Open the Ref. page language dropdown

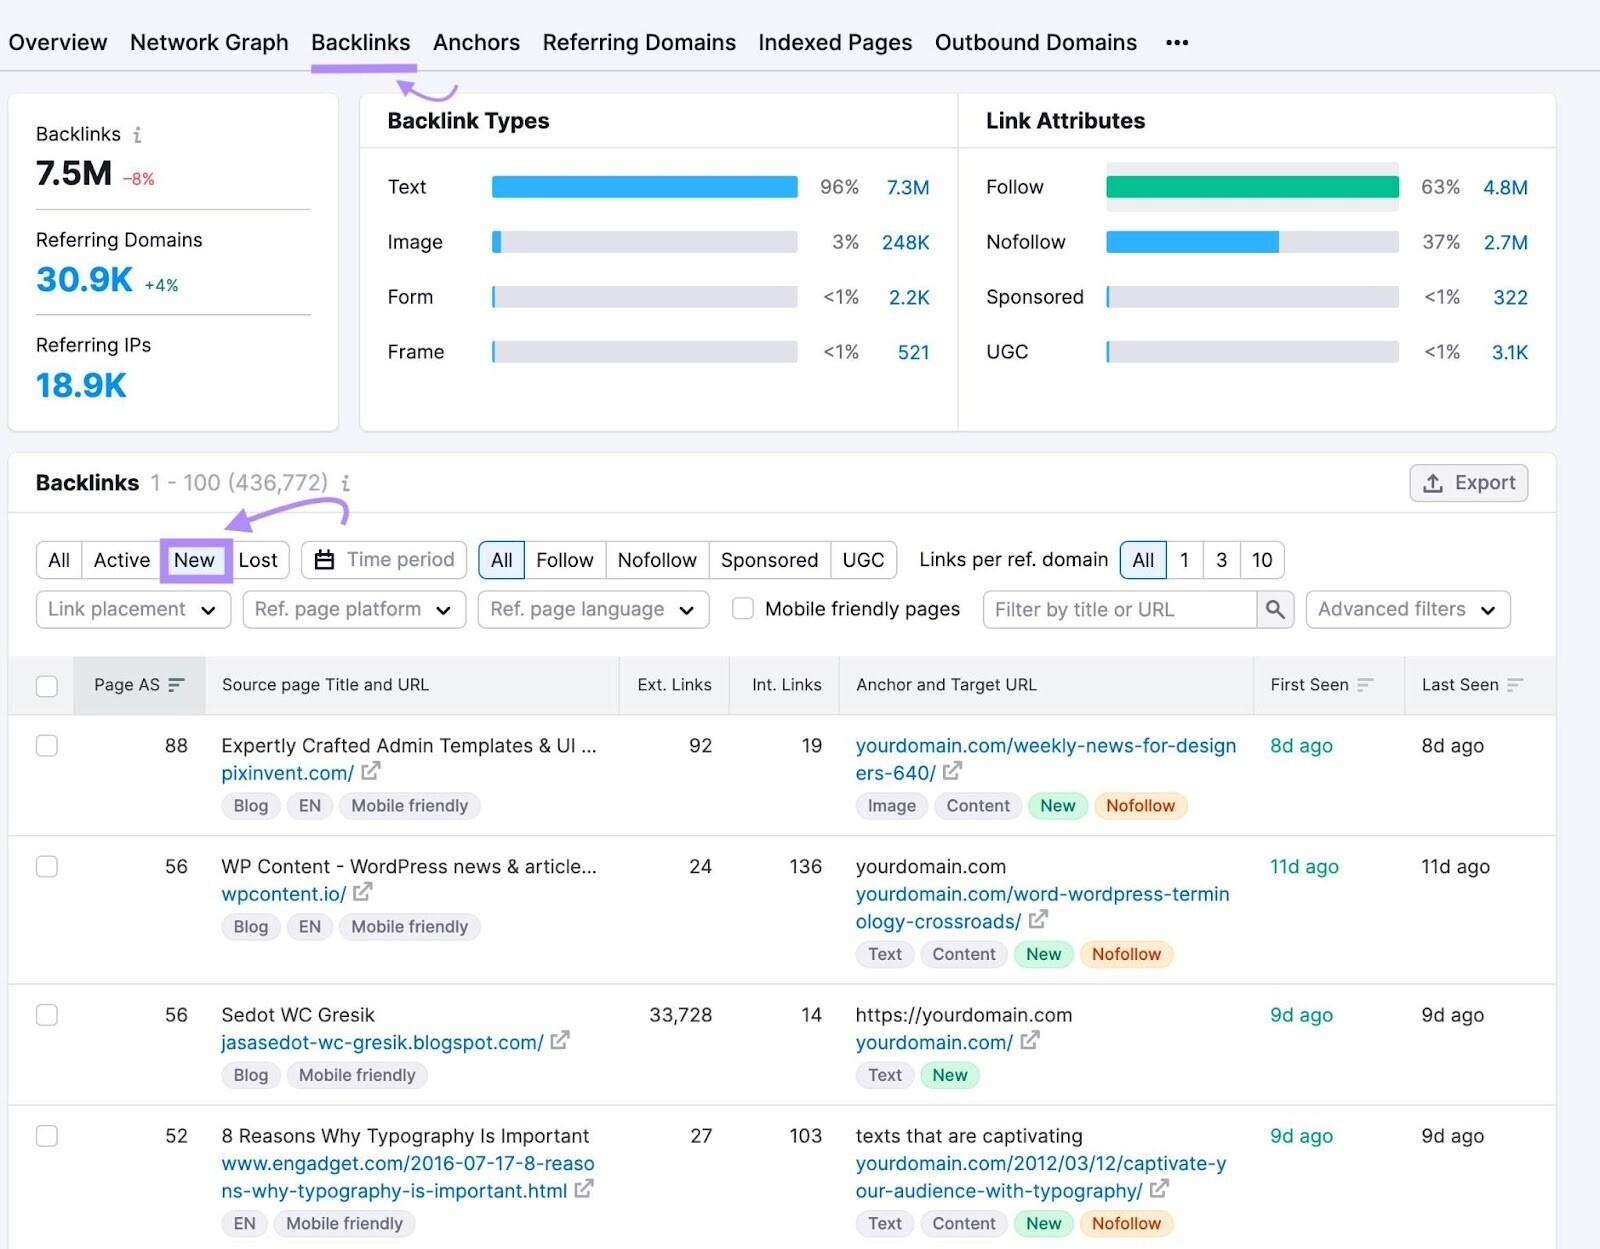tap(592, 609)
